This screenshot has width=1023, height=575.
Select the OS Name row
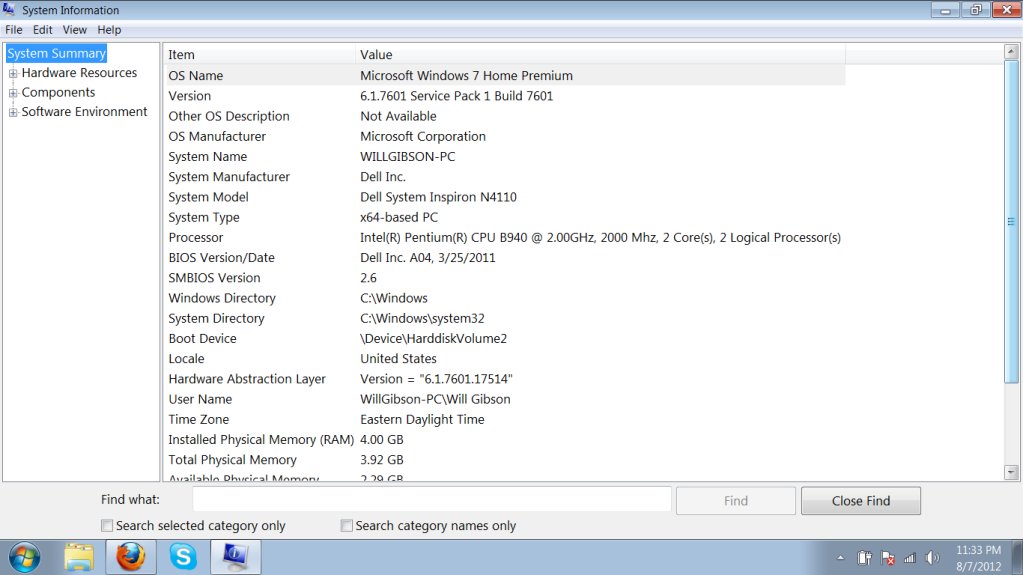(506, 76)
